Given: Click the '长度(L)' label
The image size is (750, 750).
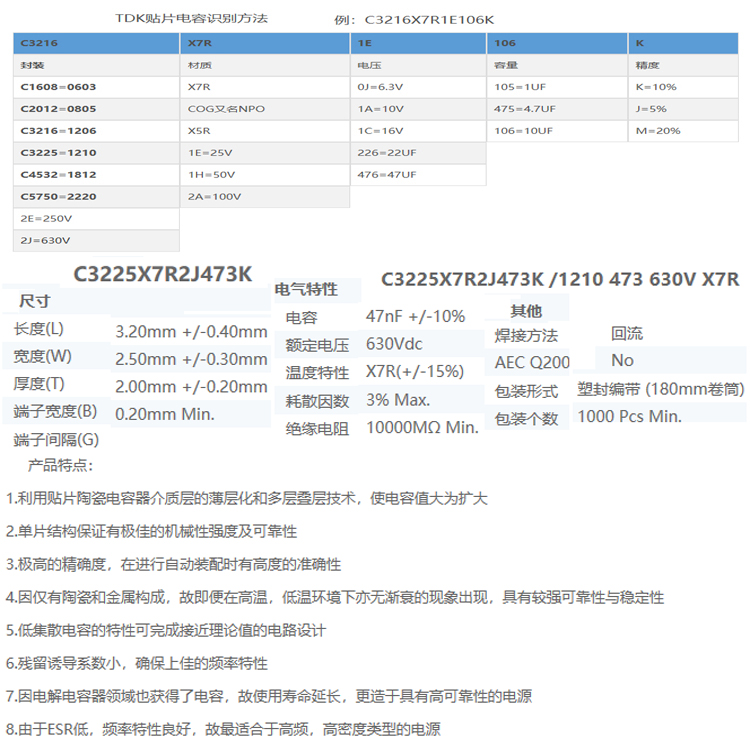Looking at the screenshot, I should (38, 329).
